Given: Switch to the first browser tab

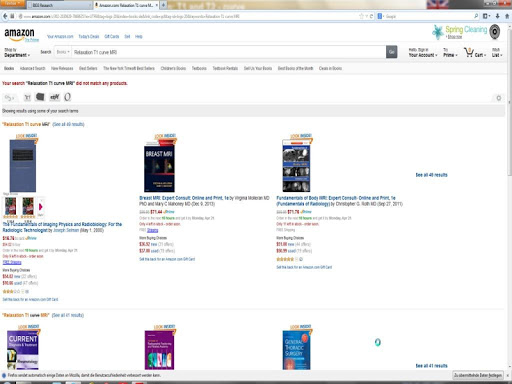Looking at the screenshot, I should click(59, 5).
